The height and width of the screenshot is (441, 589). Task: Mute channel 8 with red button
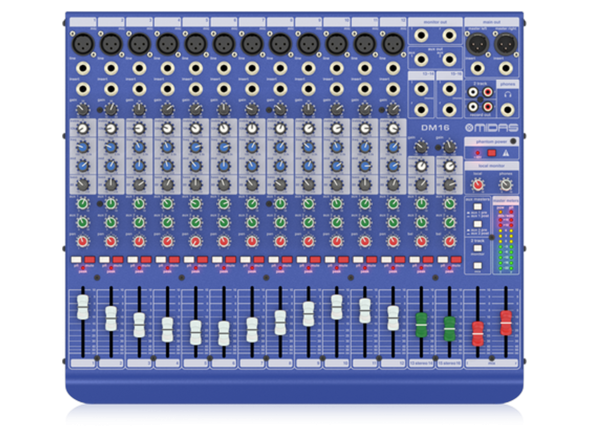[x=287, y=260]
